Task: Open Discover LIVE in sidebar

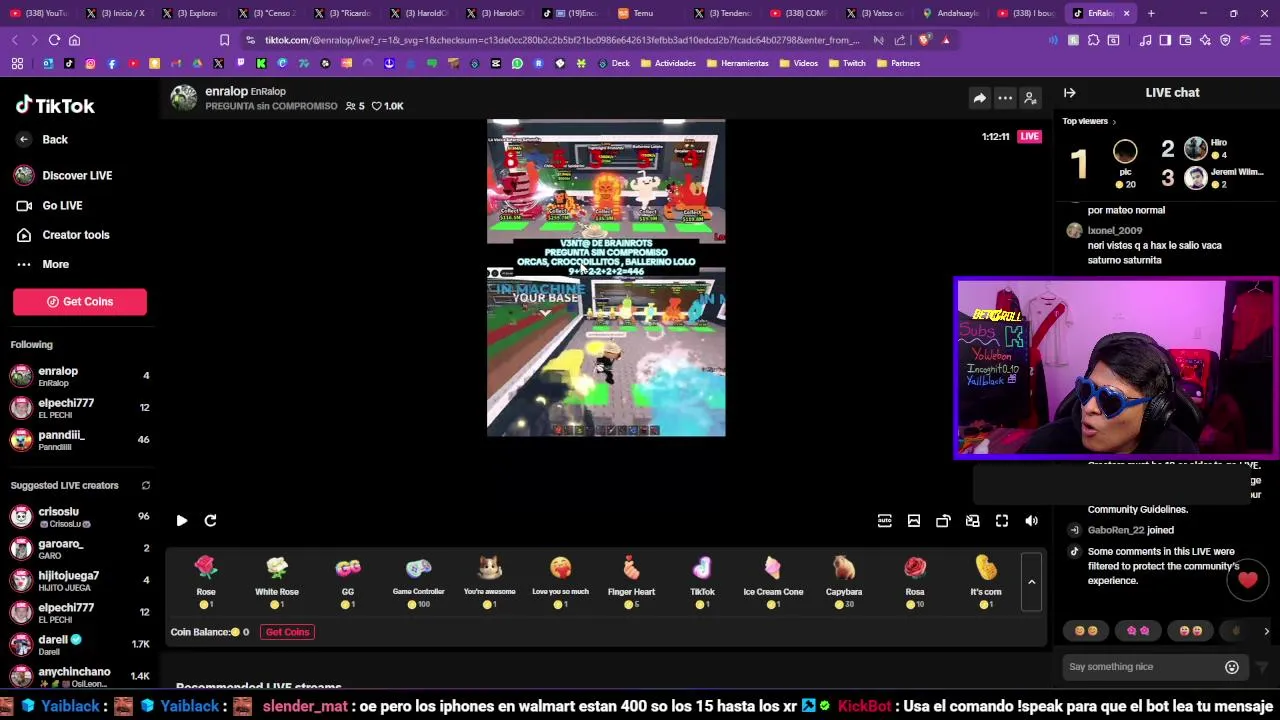Action: click(x=64, y=175)
